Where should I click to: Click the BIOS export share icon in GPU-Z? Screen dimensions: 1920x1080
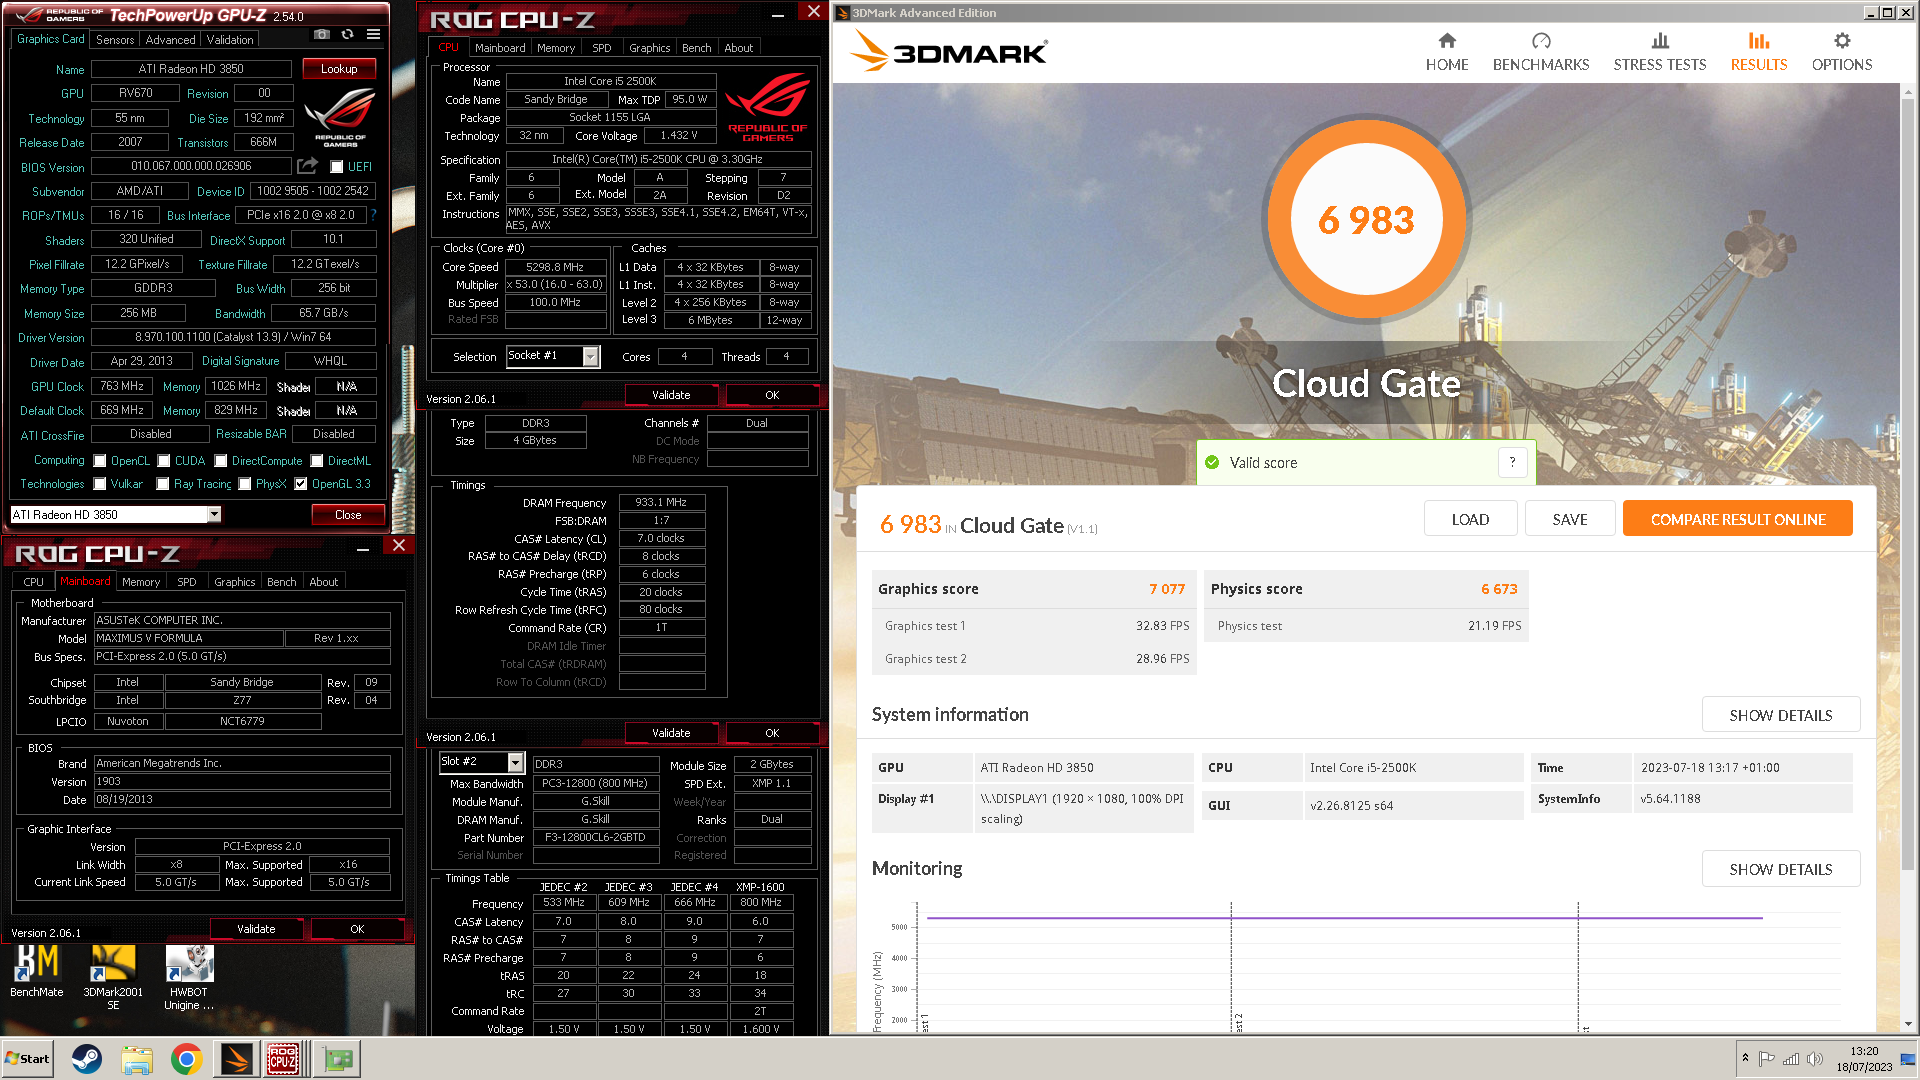(308, 166)
